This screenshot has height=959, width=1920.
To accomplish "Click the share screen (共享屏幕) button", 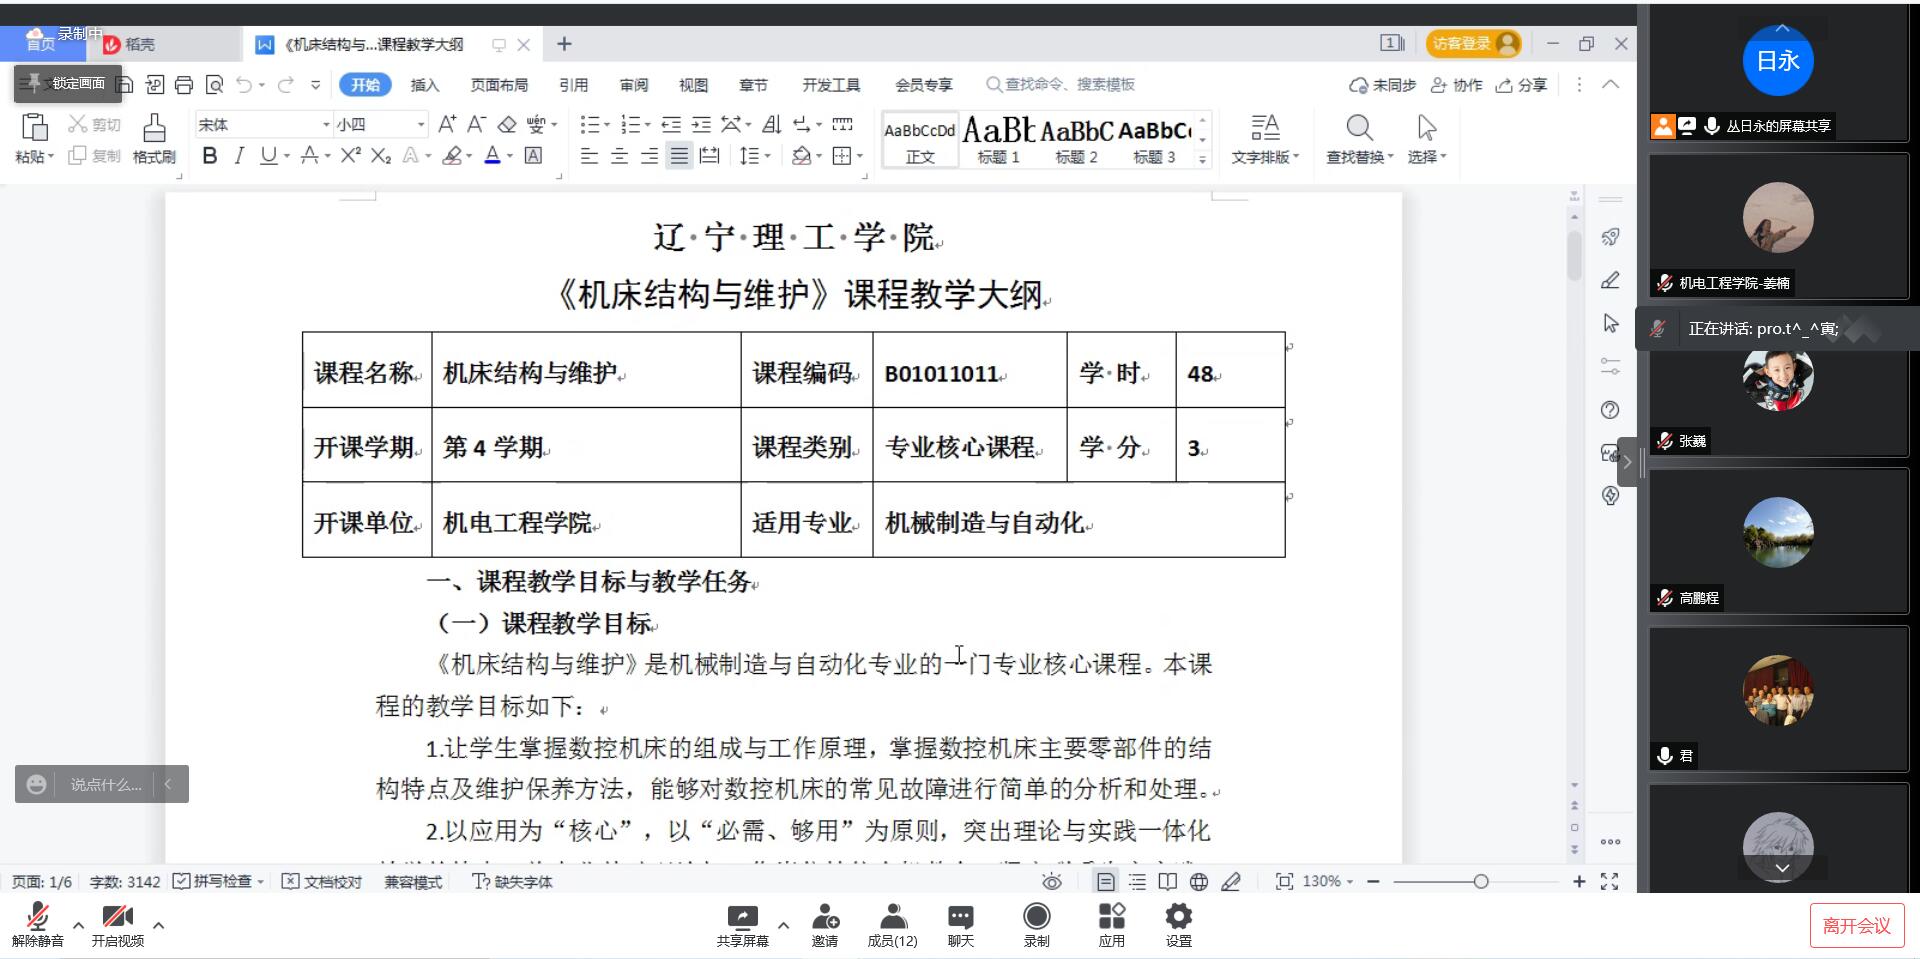I will [x=742, y=925].
